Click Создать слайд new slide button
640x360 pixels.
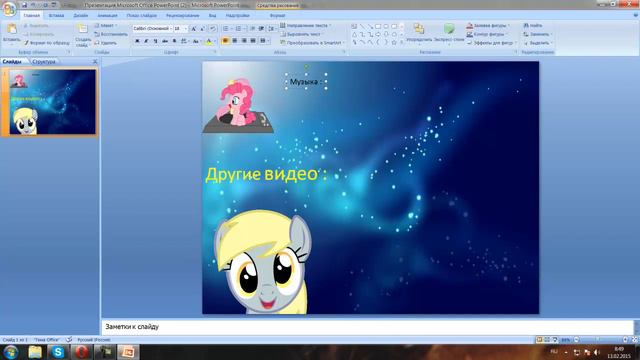click(x=83, y=36)
